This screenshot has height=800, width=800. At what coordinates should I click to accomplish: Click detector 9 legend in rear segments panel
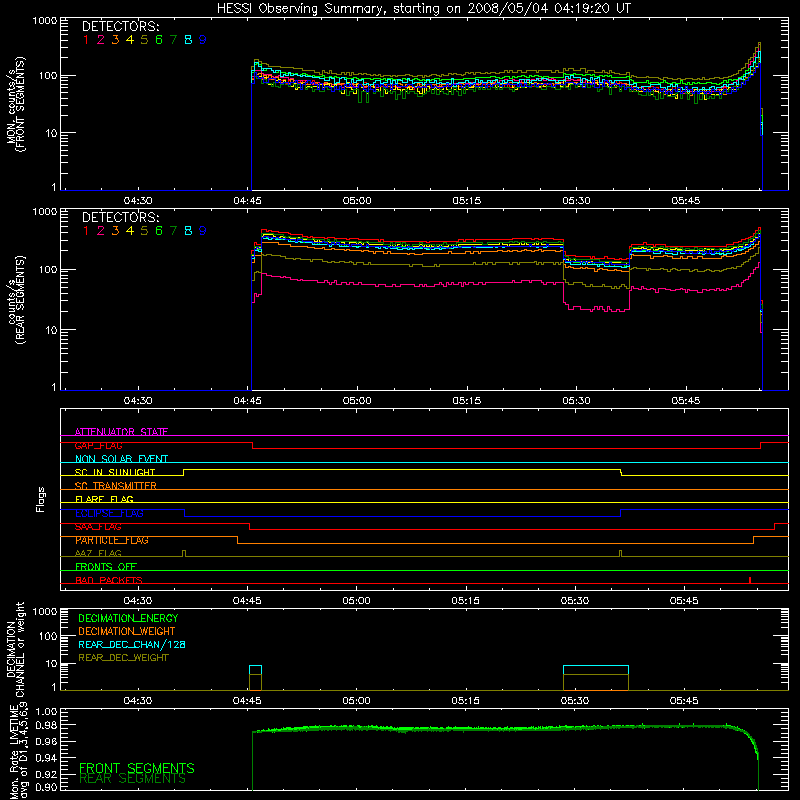point(203,231)
